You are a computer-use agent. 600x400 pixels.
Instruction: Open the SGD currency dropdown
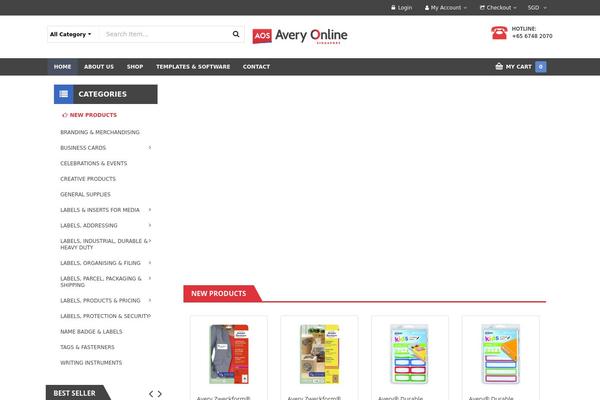point(537,8)
